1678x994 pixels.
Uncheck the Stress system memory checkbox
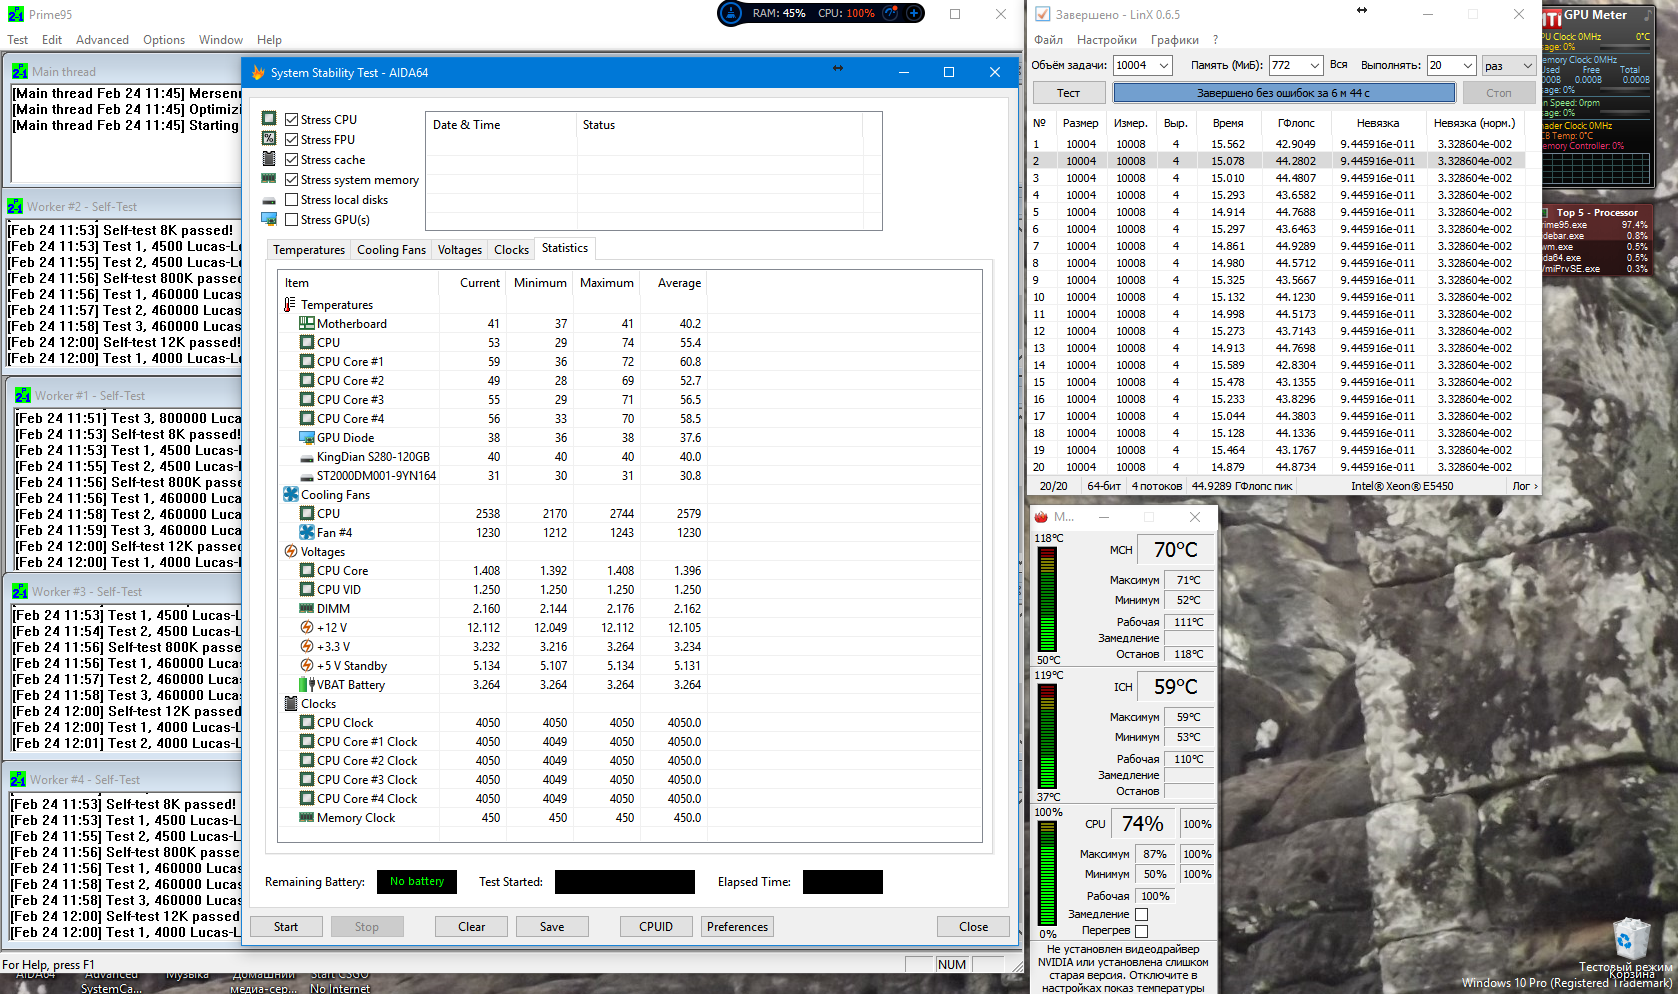[x=292, y=179]
